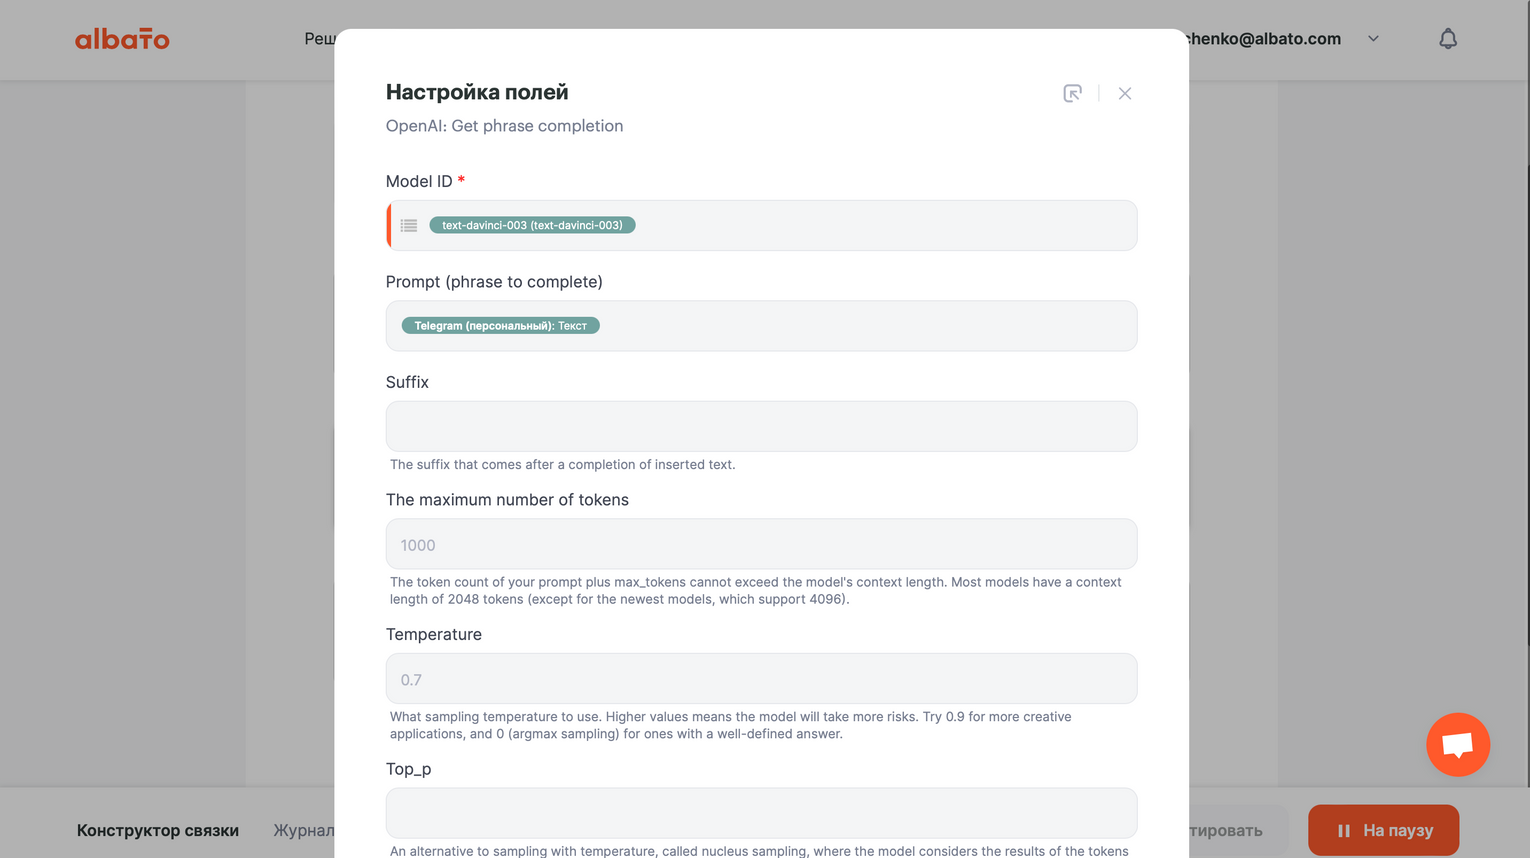Open the Журнал tab
The image size is (1530, 858).
point(304,830)
